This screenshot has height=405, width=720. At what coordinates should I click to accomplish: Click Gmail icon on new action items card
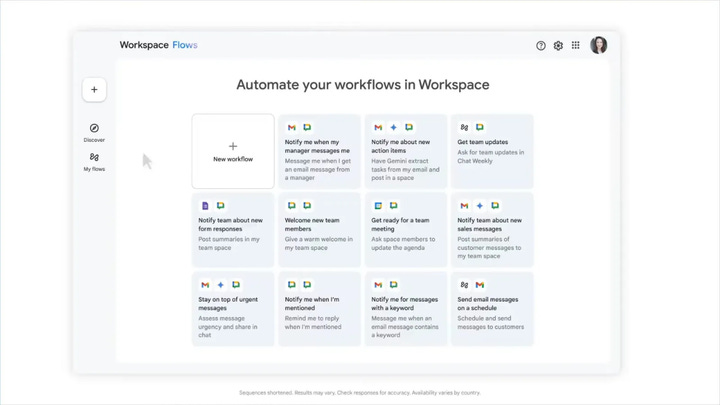378,127
